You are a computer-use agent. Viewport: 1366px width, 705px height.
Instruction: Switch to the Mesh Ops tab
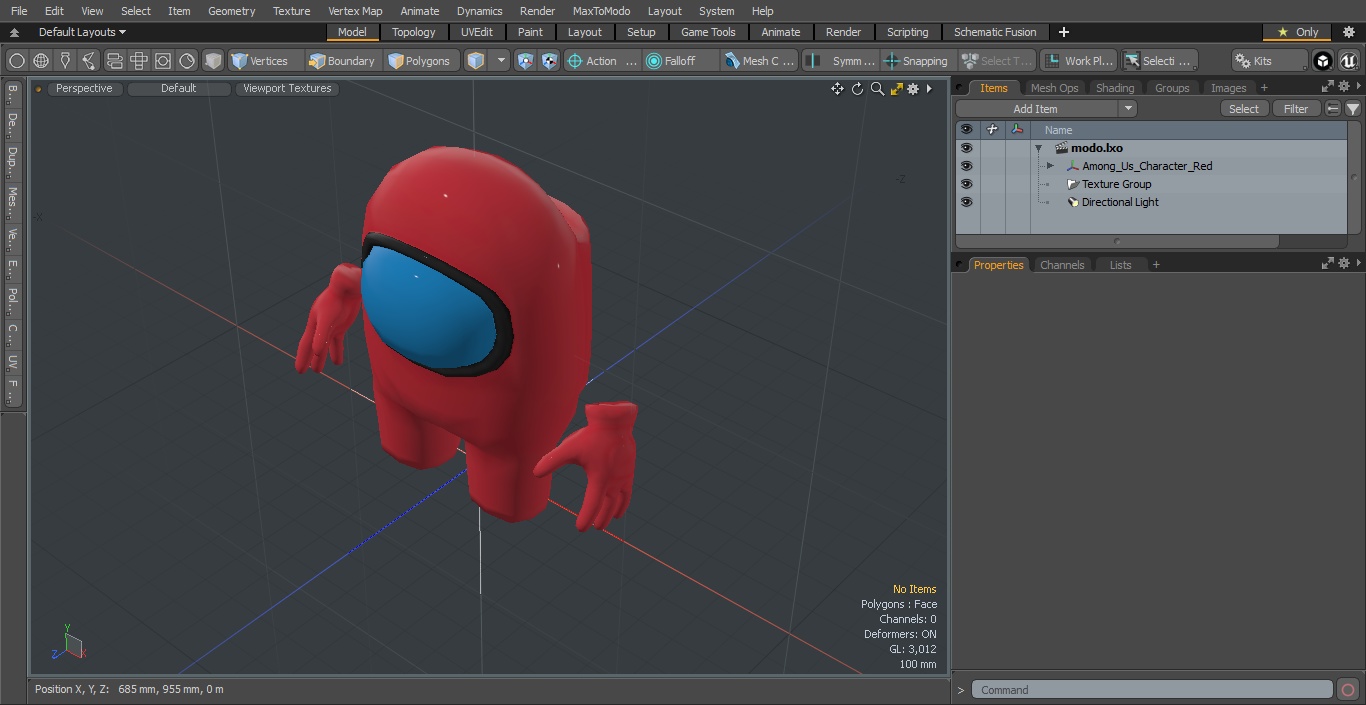[1054, 88]
